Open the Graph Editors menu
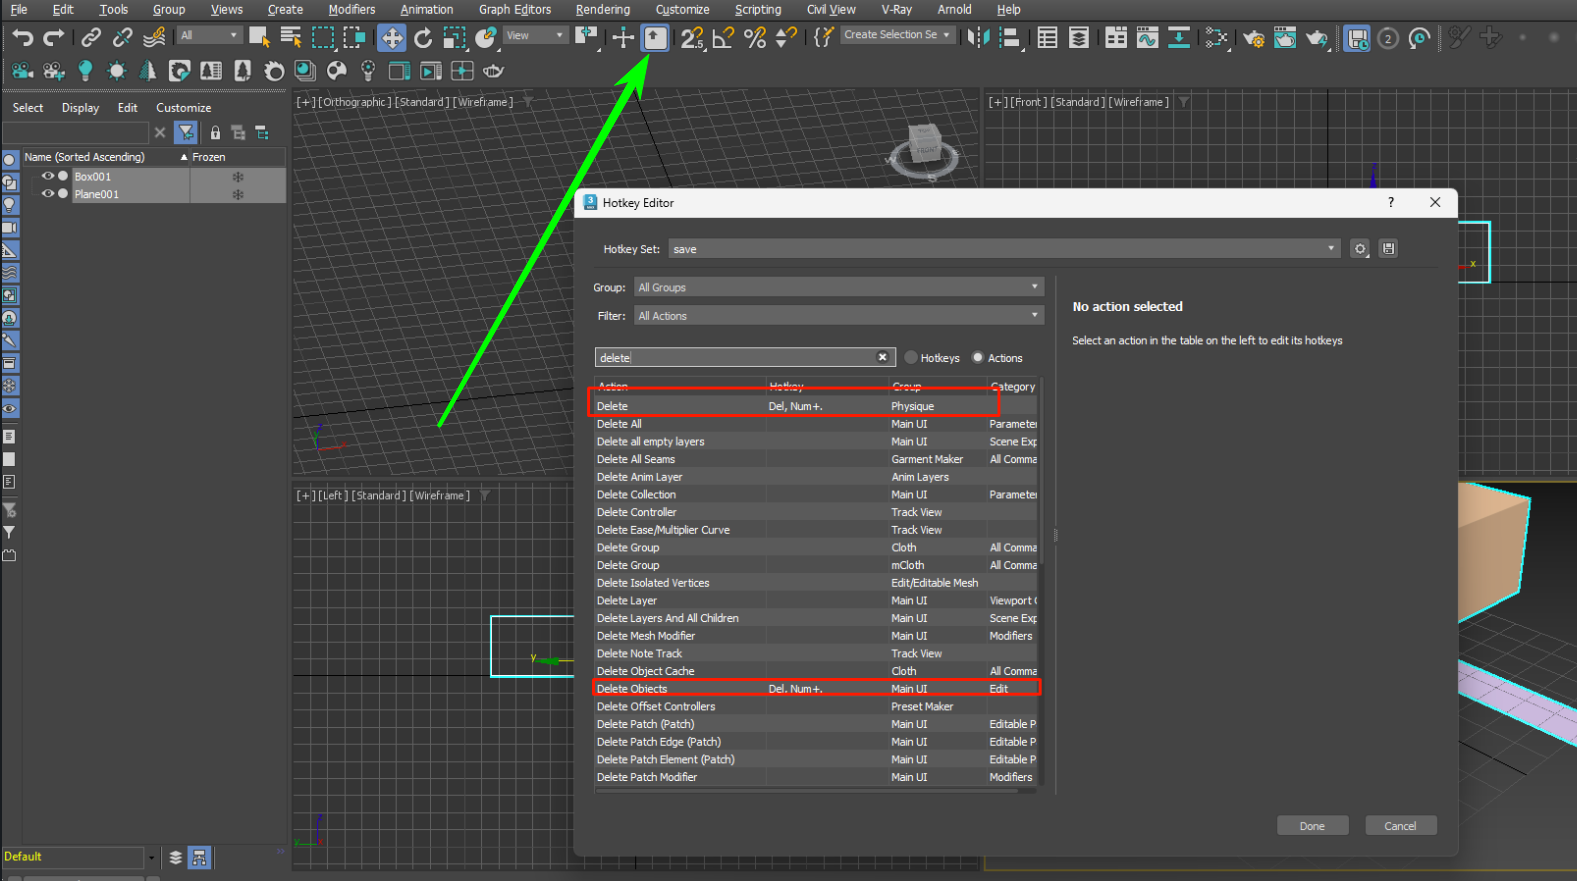Image resolution: width=1577 pixels, height=881 pixels. click(x=515, y=9)
